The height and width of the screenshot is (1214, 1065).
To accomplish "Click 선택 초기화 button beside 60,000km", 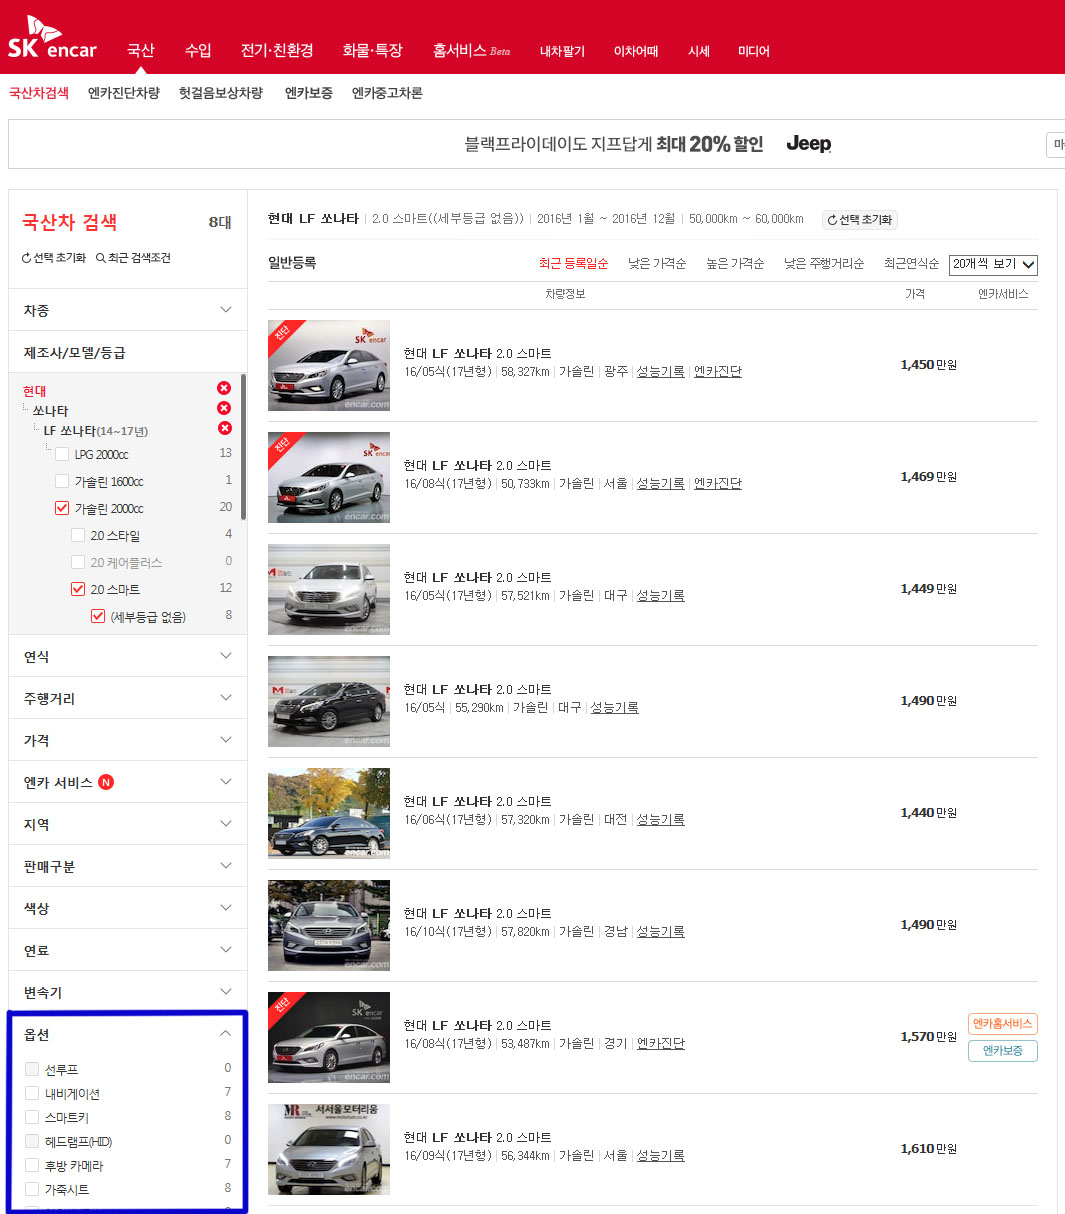I will [860, 219].
